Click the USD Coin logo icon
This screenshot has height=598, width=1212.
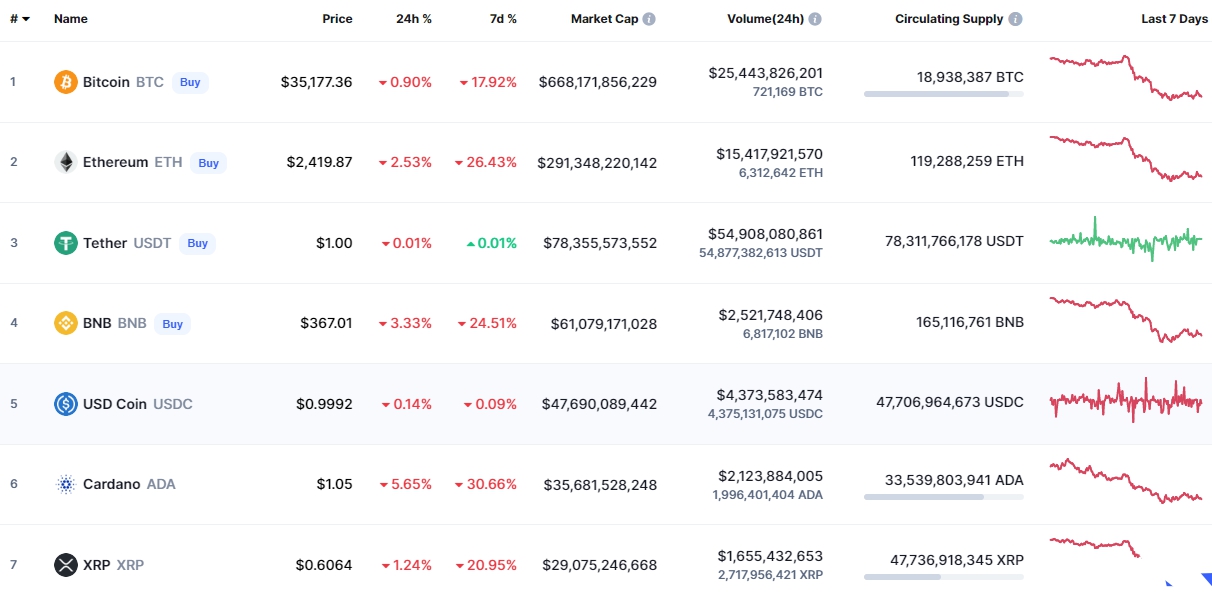click(x=65, y=404)
